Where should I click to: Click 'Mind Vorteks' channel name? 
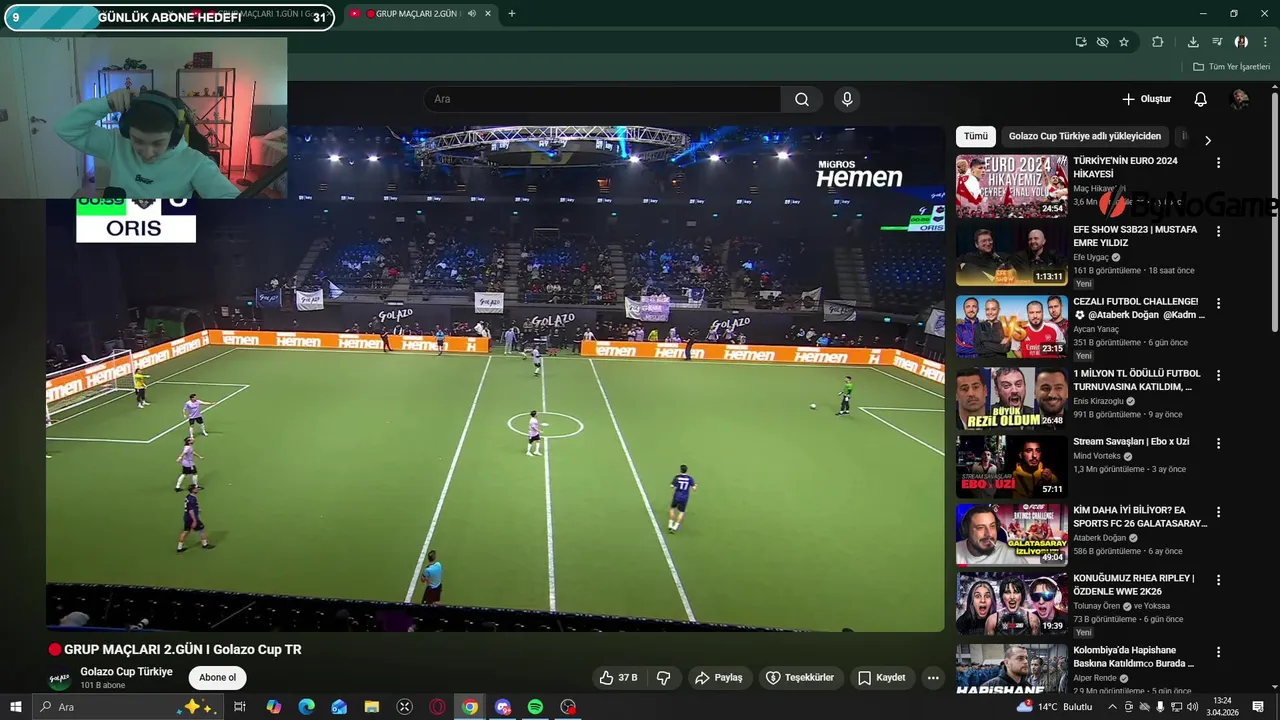pyautogui.click(x=1096, y=456)
